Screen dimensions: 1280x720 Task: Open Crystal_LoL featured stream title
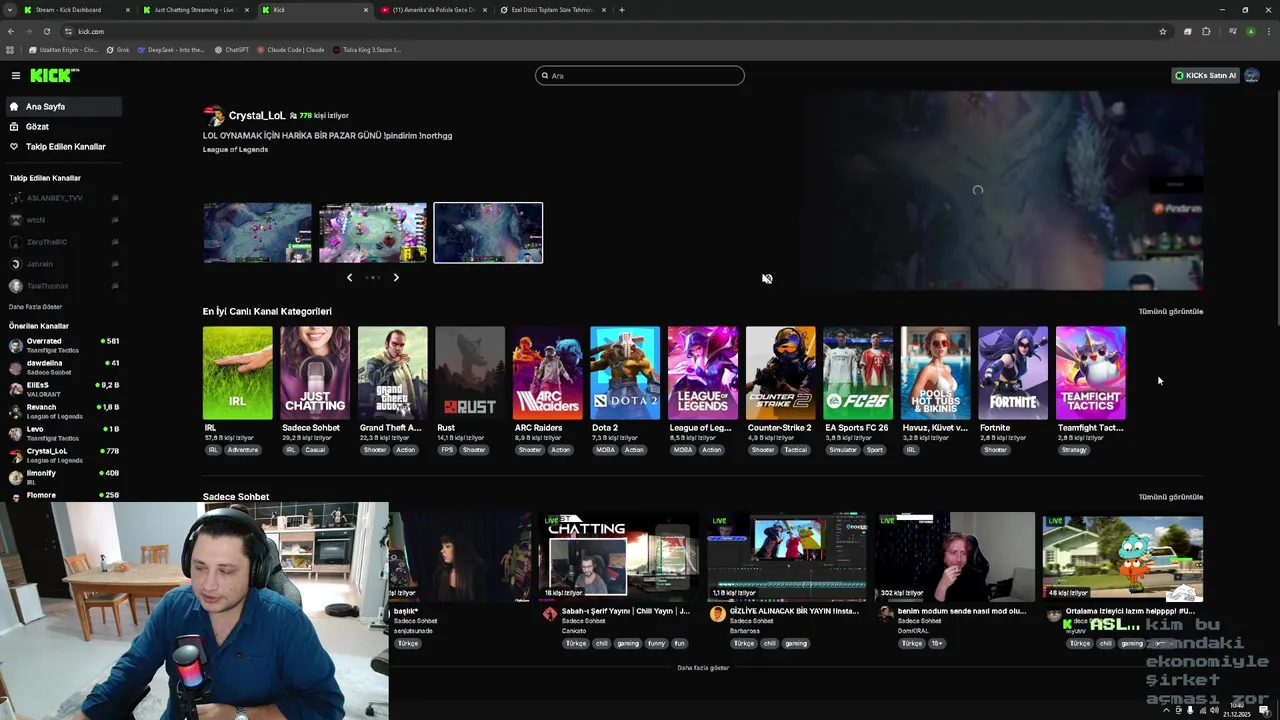[x=327, y=135]
